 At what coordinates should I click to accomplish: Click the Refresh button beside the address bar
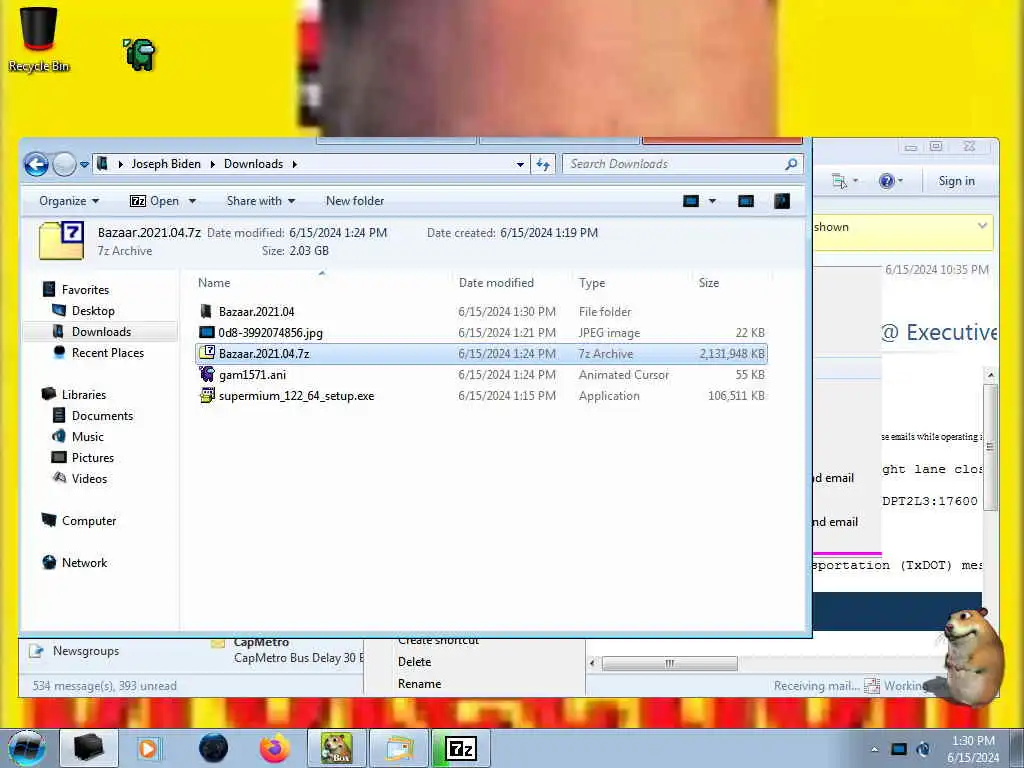543,165
